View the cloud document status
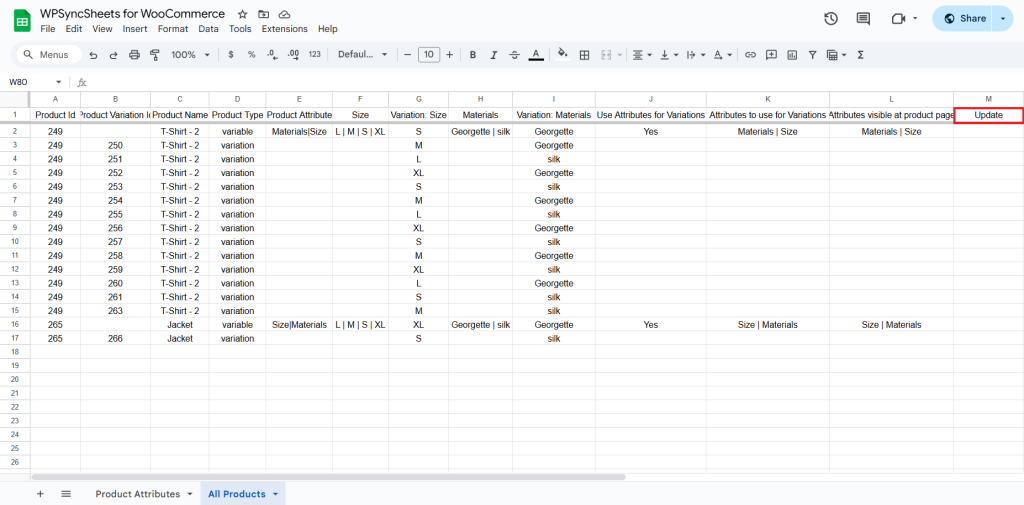The height and width of the screenshot is (505, 1024). coord(284,14)
